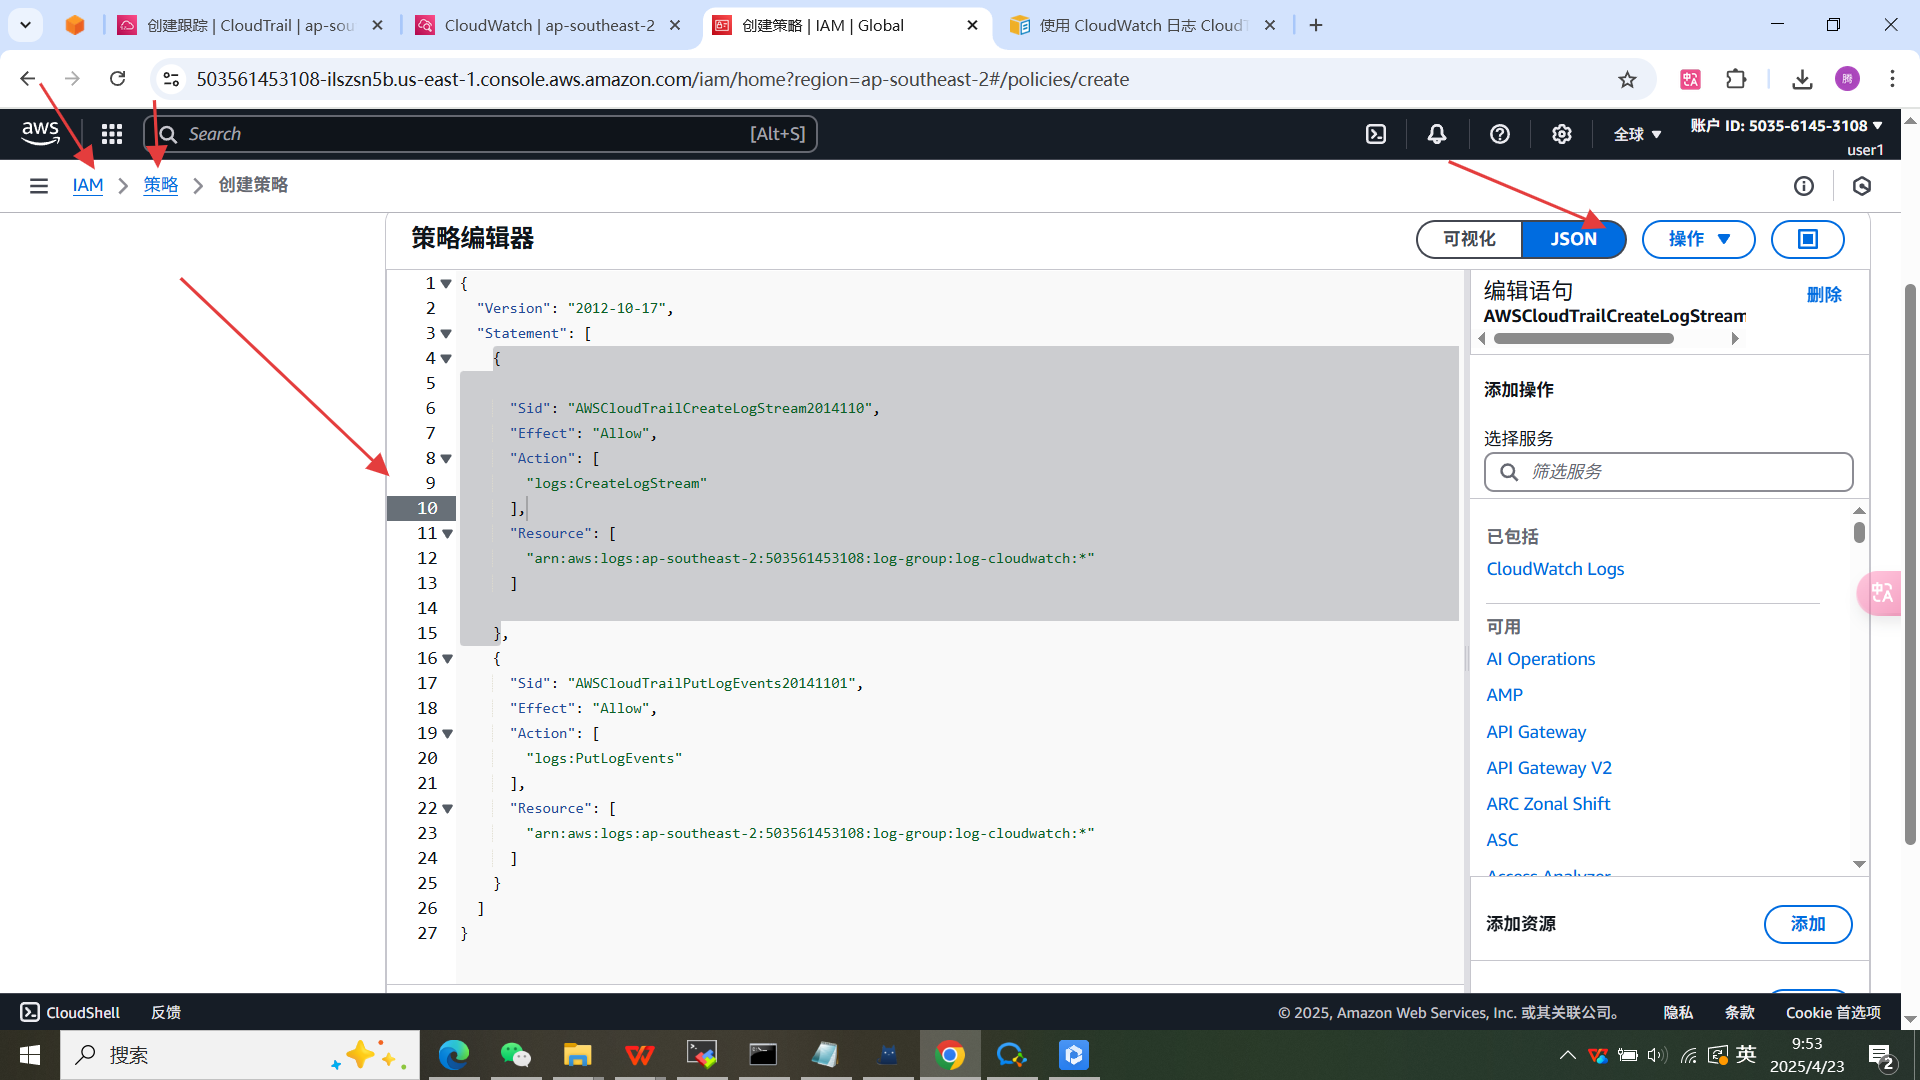Collapse the Statement array fold arrow on line 3
The width and height of the screenshot is (1920, 1080).
click(446, 334)
